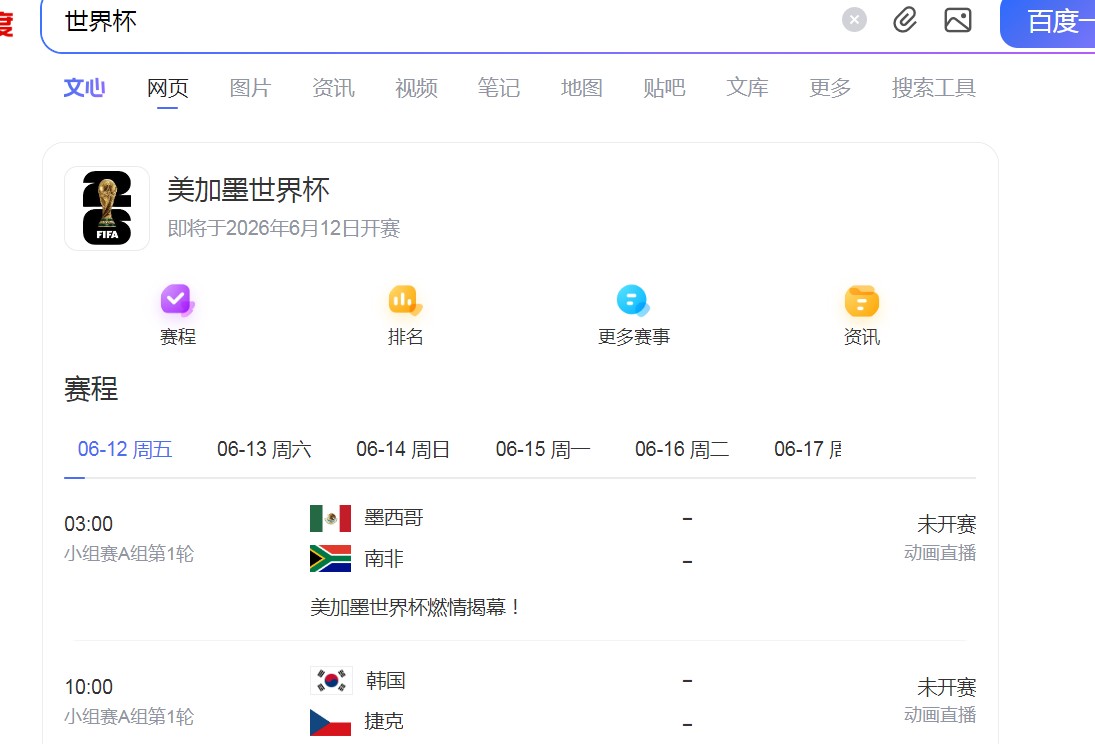This screenshot has height=744, width=1095.
Task: Click the 03:00 match time
Action: click(x=89, y=524)
